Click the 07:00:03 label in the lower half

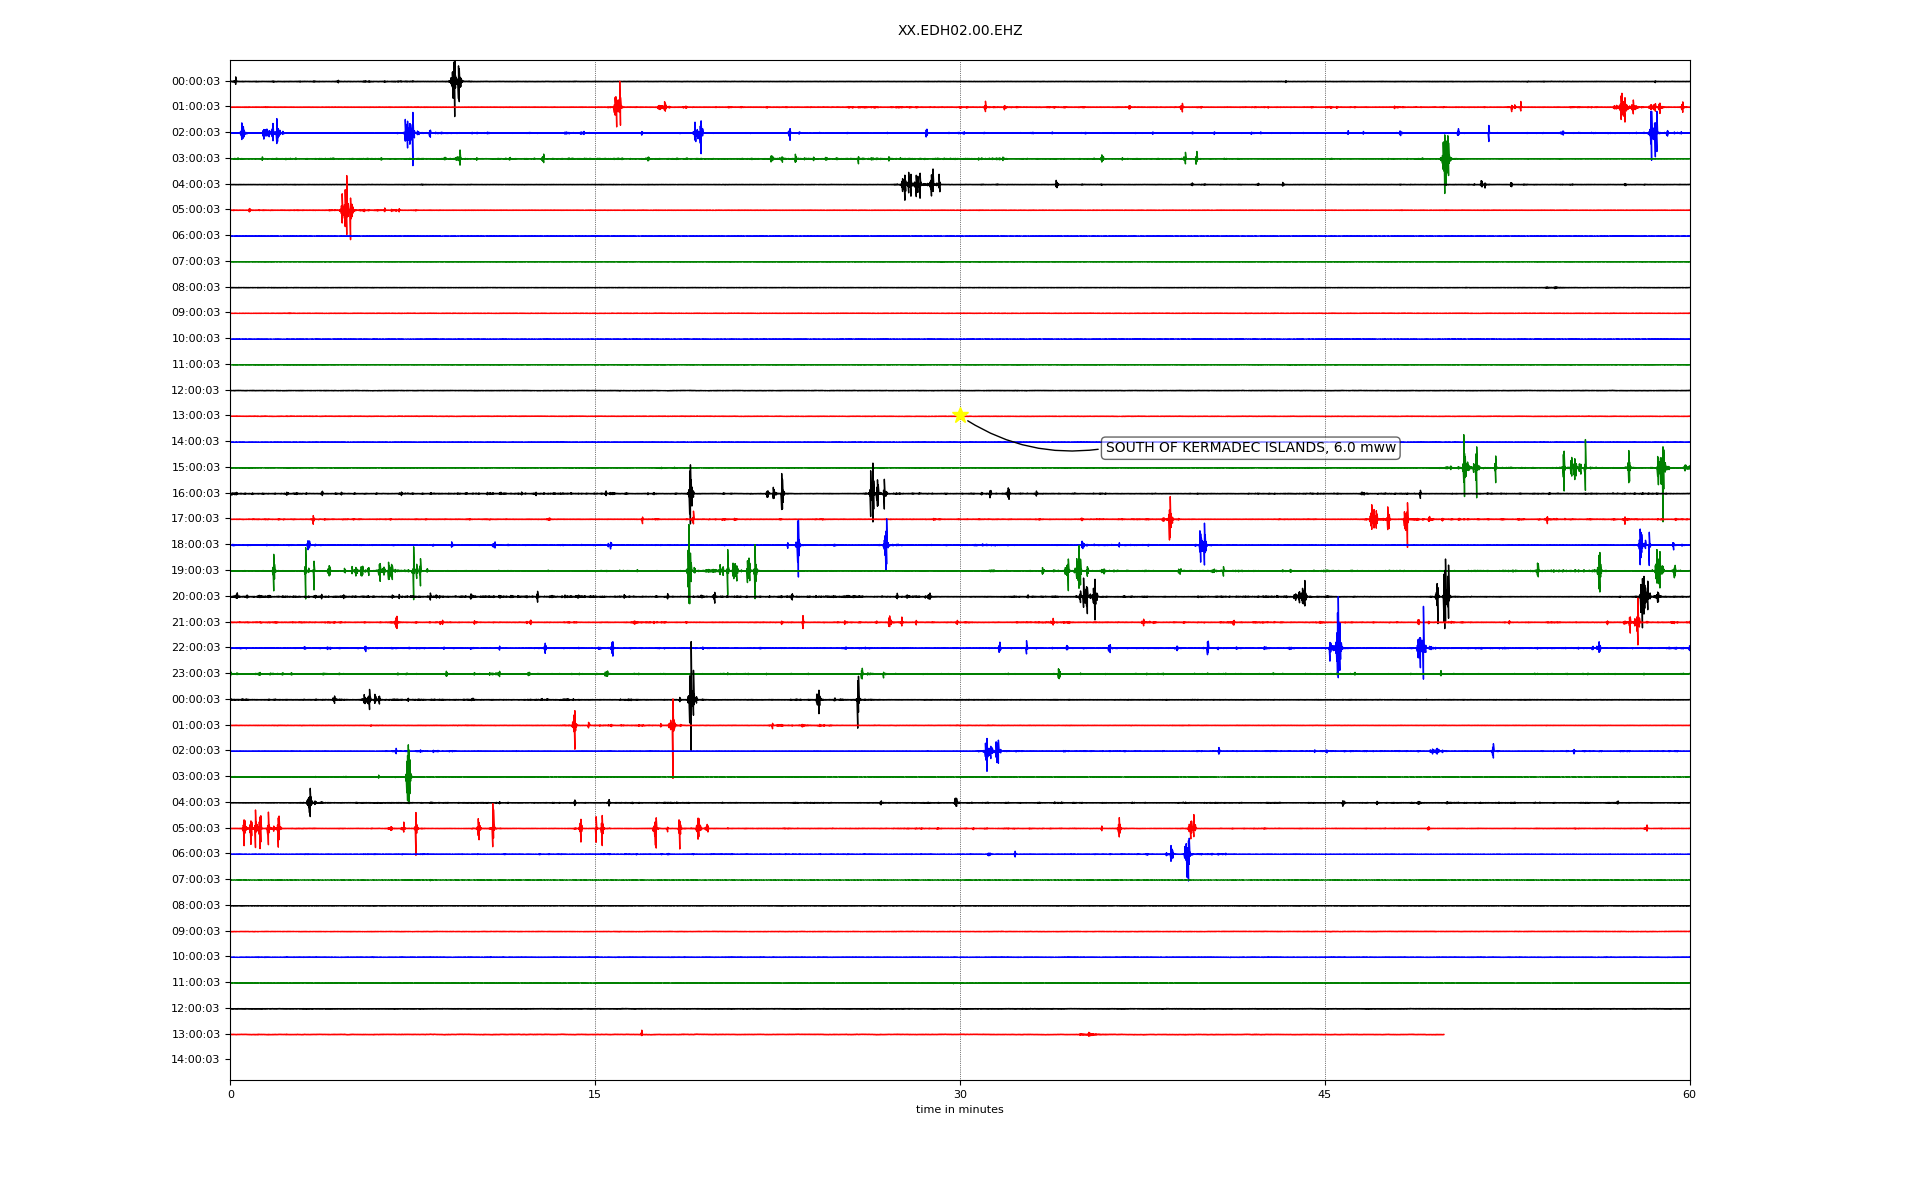[x=195, y=880]
